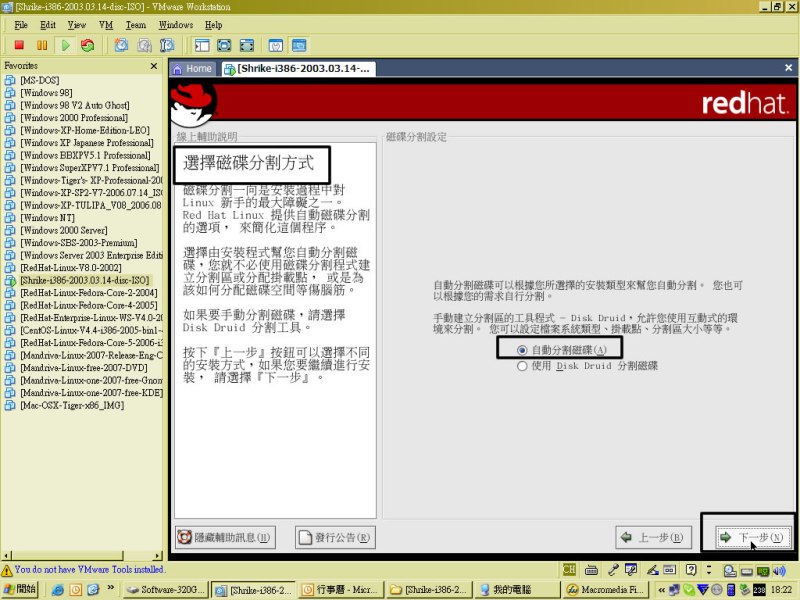This screenshot has height=600, width=800.
Task: Click the Take Snapshot toolbar icon
Action: 121,45
